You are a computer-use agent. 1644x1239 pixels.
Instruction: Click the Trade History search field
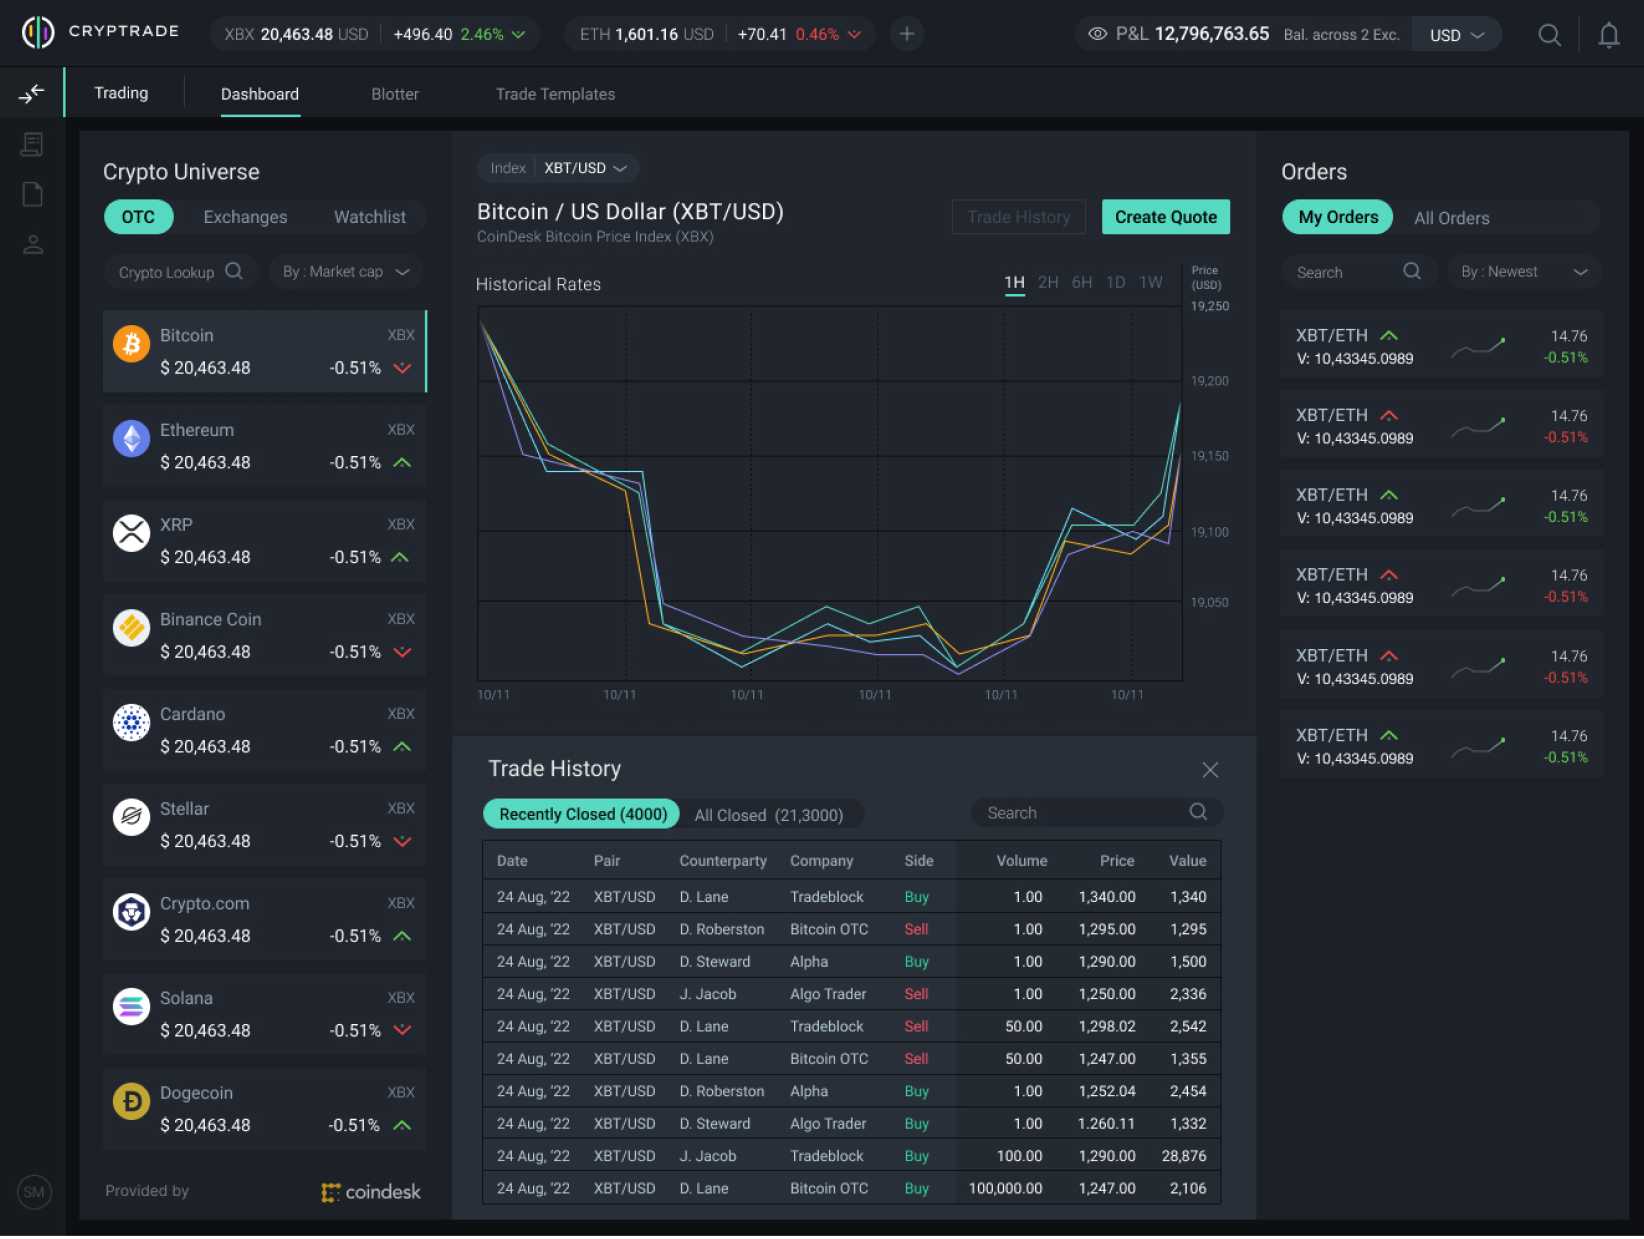tap(1085, 813)
